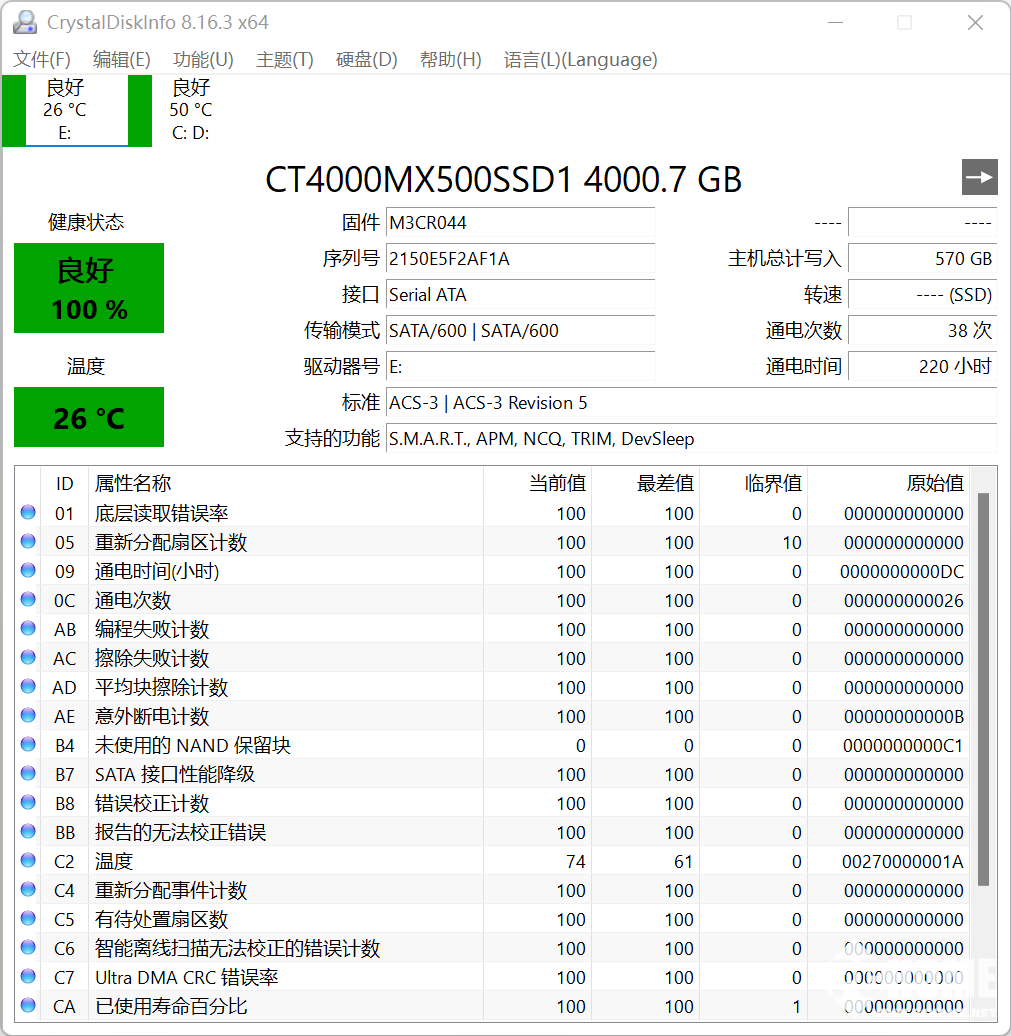Click the rotation rate field ---- (SSD)

click(x=922, y=294)
